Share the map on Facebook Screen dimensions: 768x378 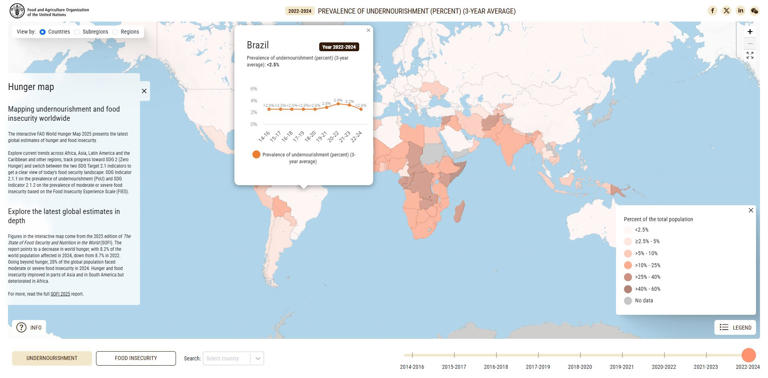click(713, 11)
